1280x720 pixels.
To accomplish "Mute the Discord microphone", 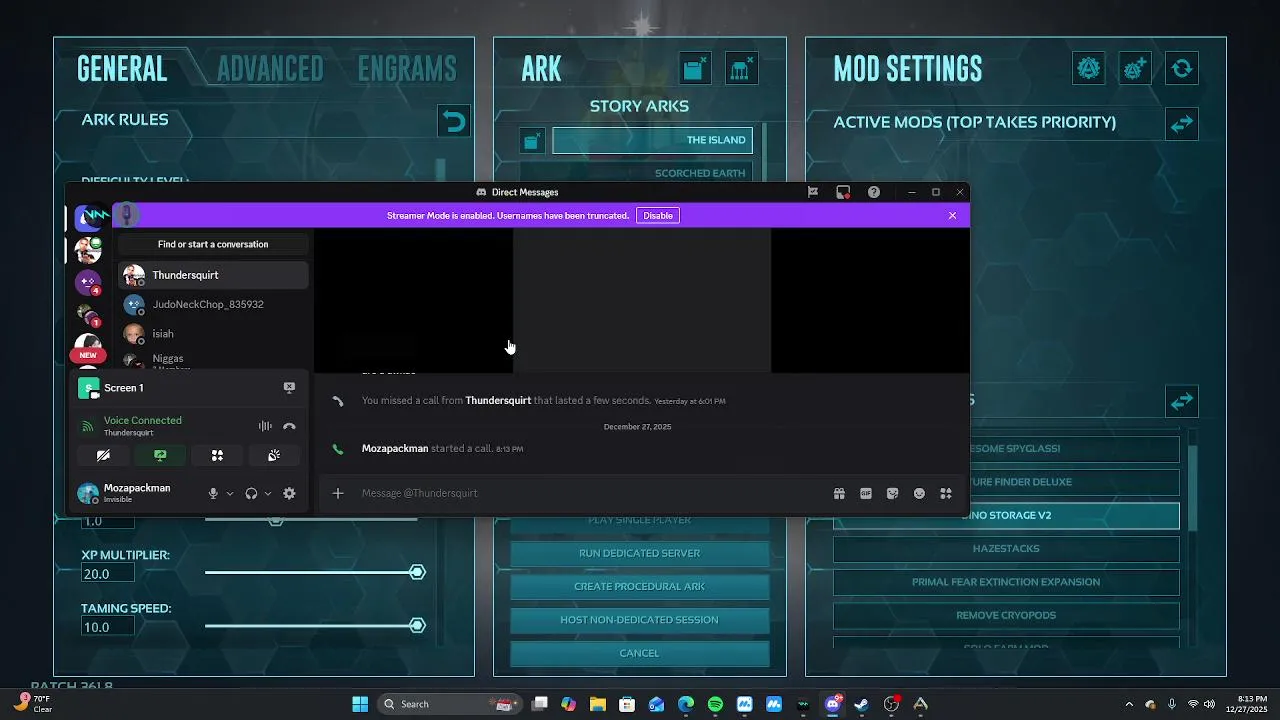I will [x=213, y=493].
